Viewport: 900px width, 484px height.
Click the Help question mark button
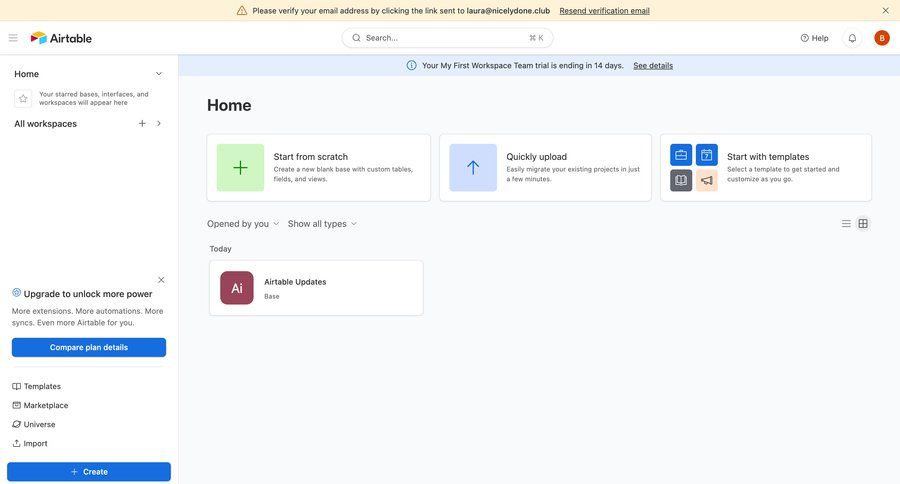tap(814, 38)
